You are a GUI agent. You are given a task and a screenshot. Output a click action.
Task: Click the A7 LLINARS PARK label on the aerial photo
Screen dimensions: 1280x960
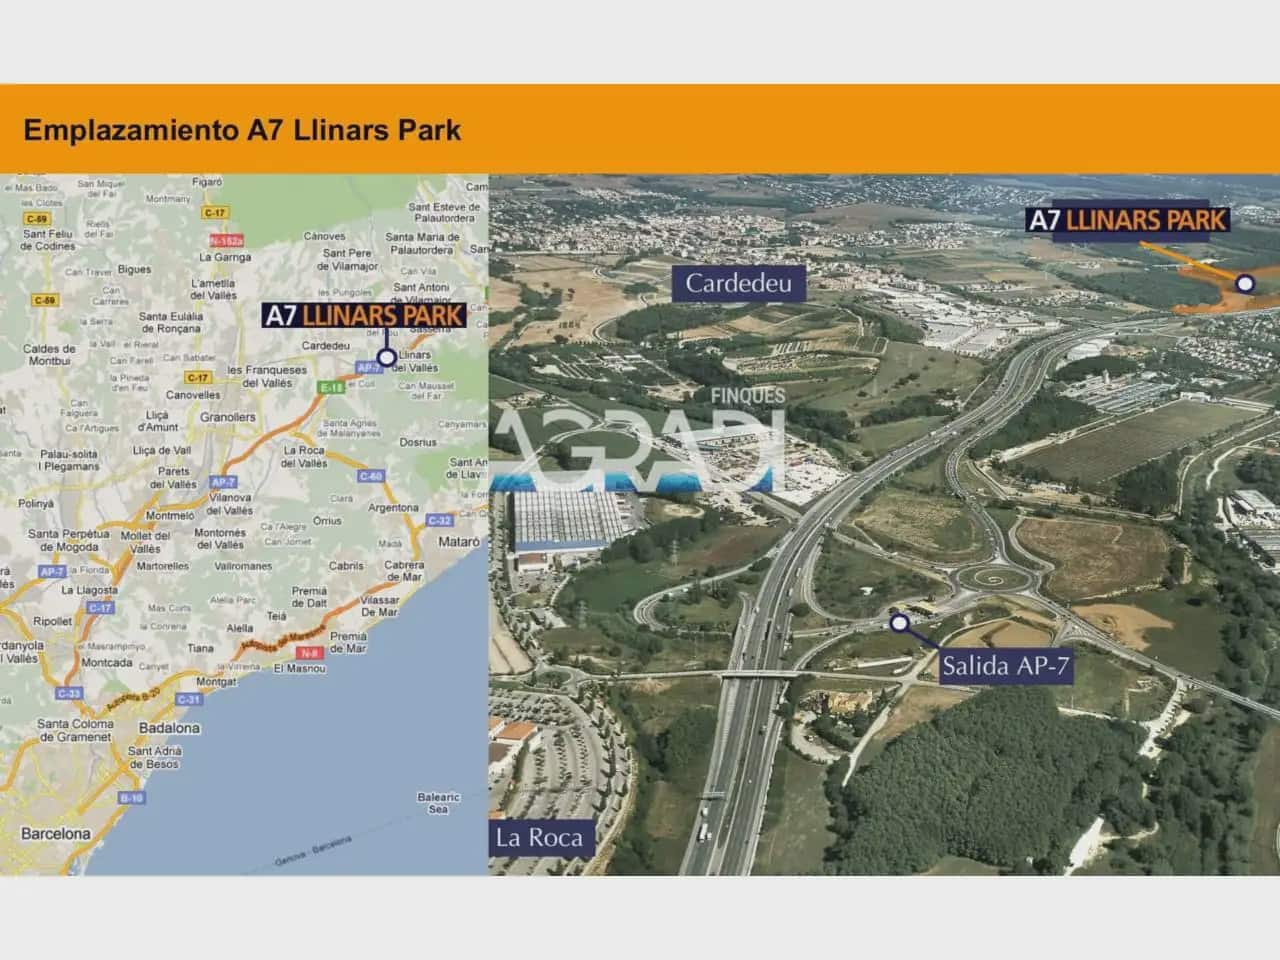tap(1128, 220)
